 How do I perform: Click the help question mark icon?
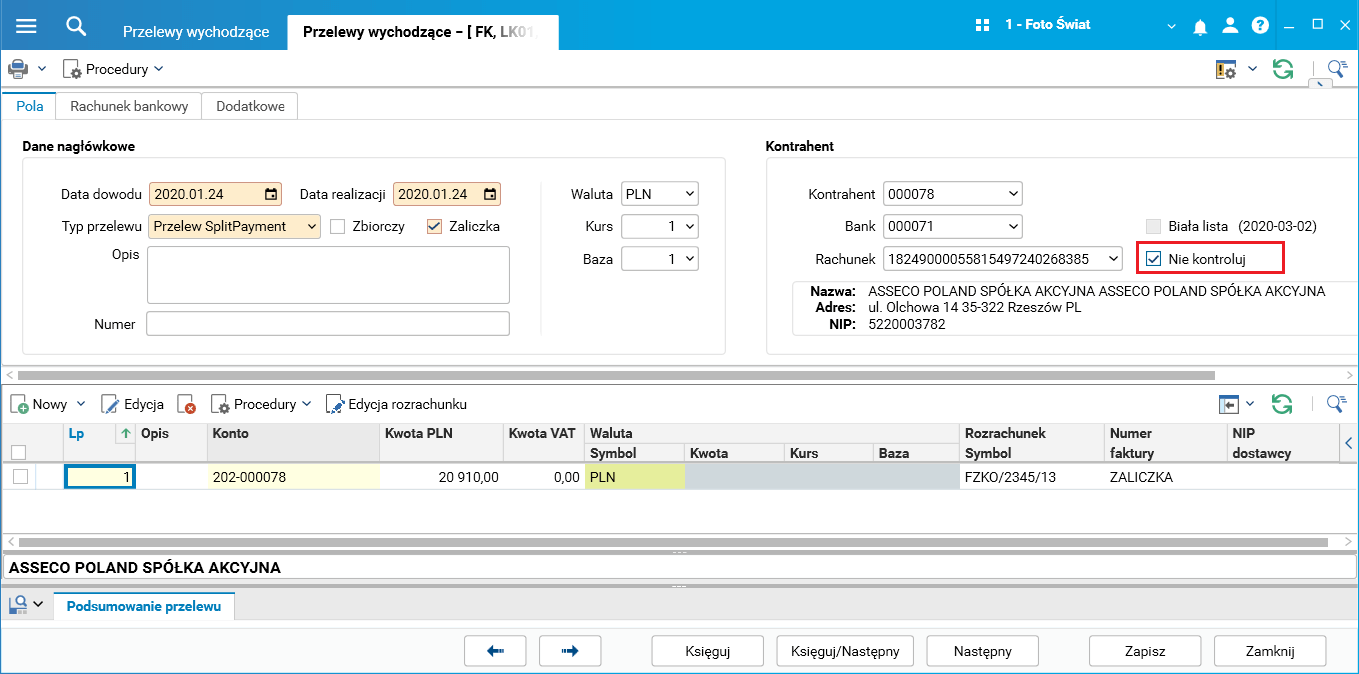pyautogui.click(x=1260, y=27)
